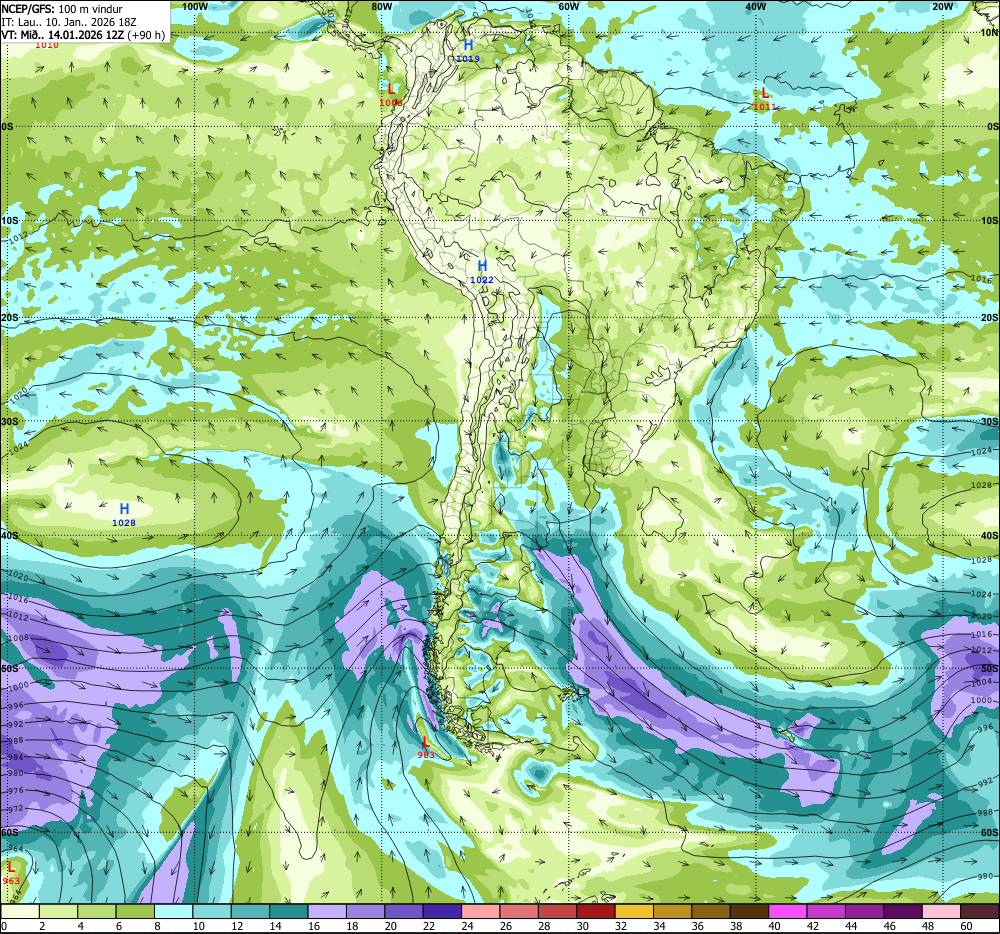Pick the dark maroon swatch after 60

coord(980,911)
